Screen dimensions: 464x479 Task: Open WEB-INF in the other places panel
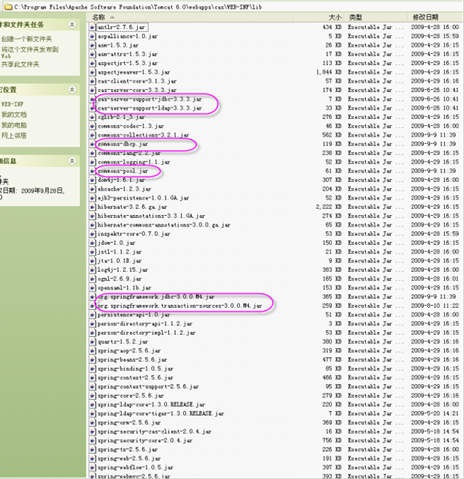click(12, 104)
